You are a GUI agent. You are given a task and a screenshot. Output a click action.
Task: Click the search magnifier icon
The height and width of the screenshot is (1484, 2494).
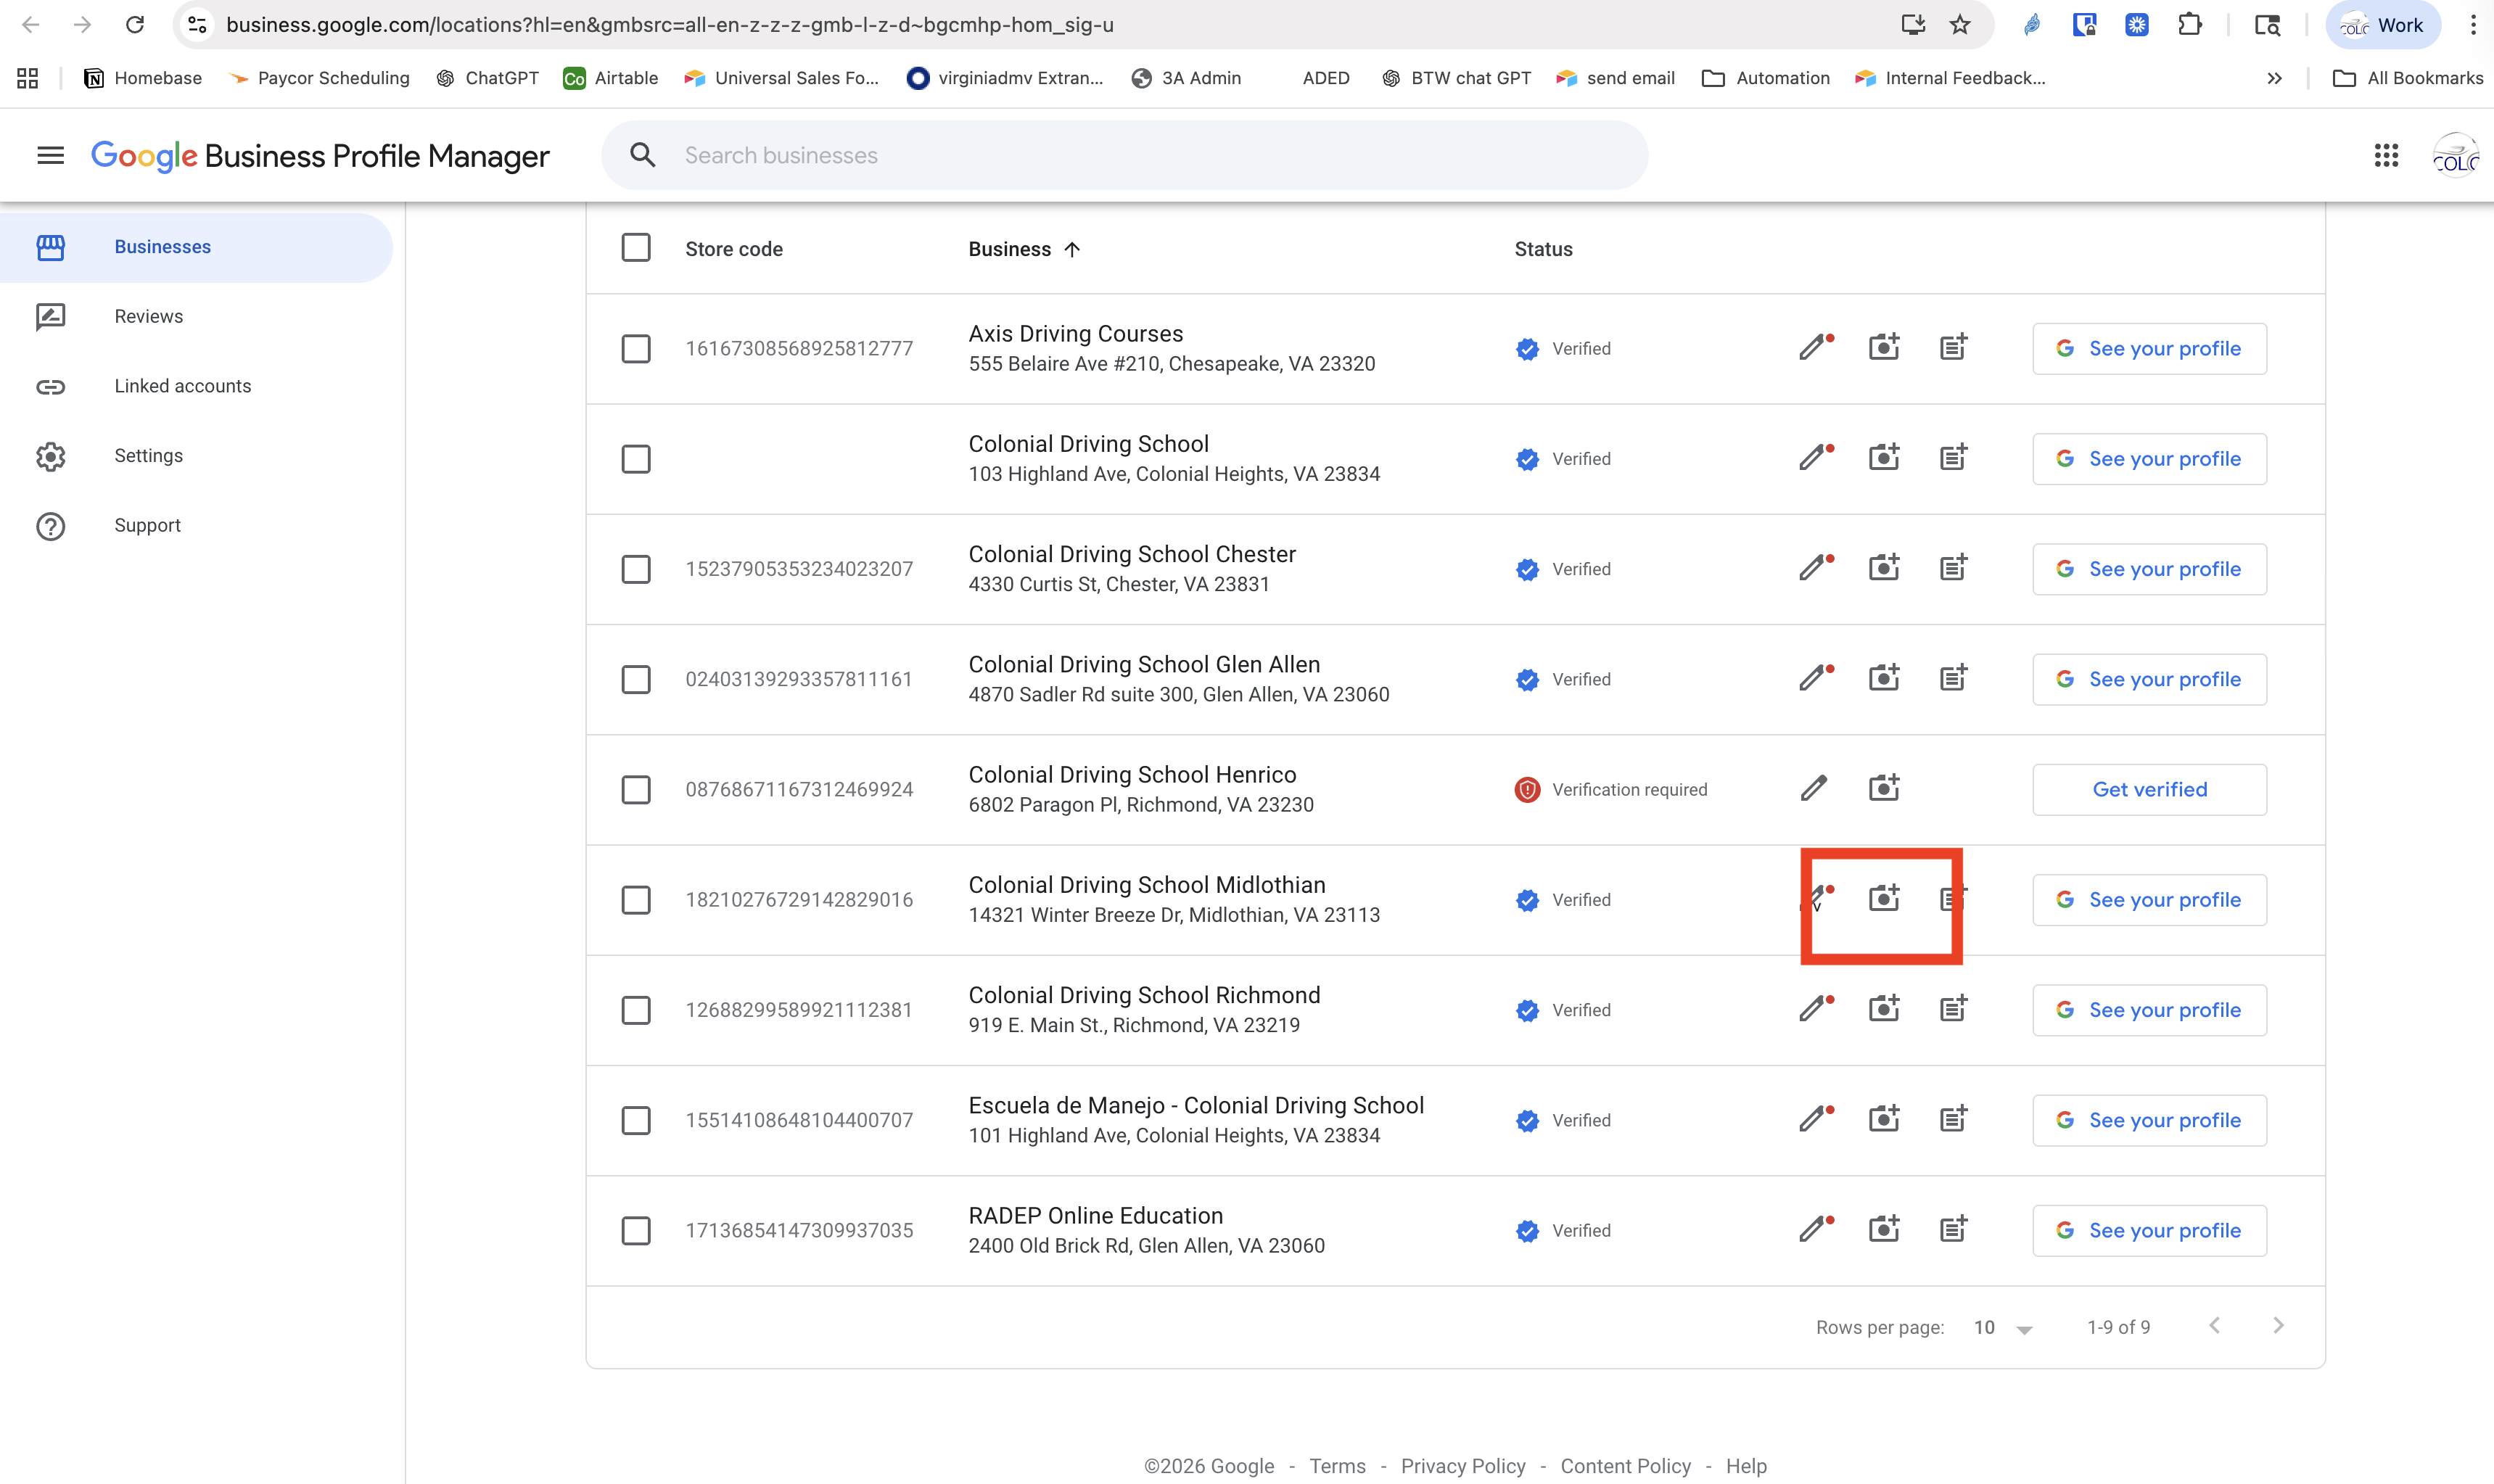point(642,155)
